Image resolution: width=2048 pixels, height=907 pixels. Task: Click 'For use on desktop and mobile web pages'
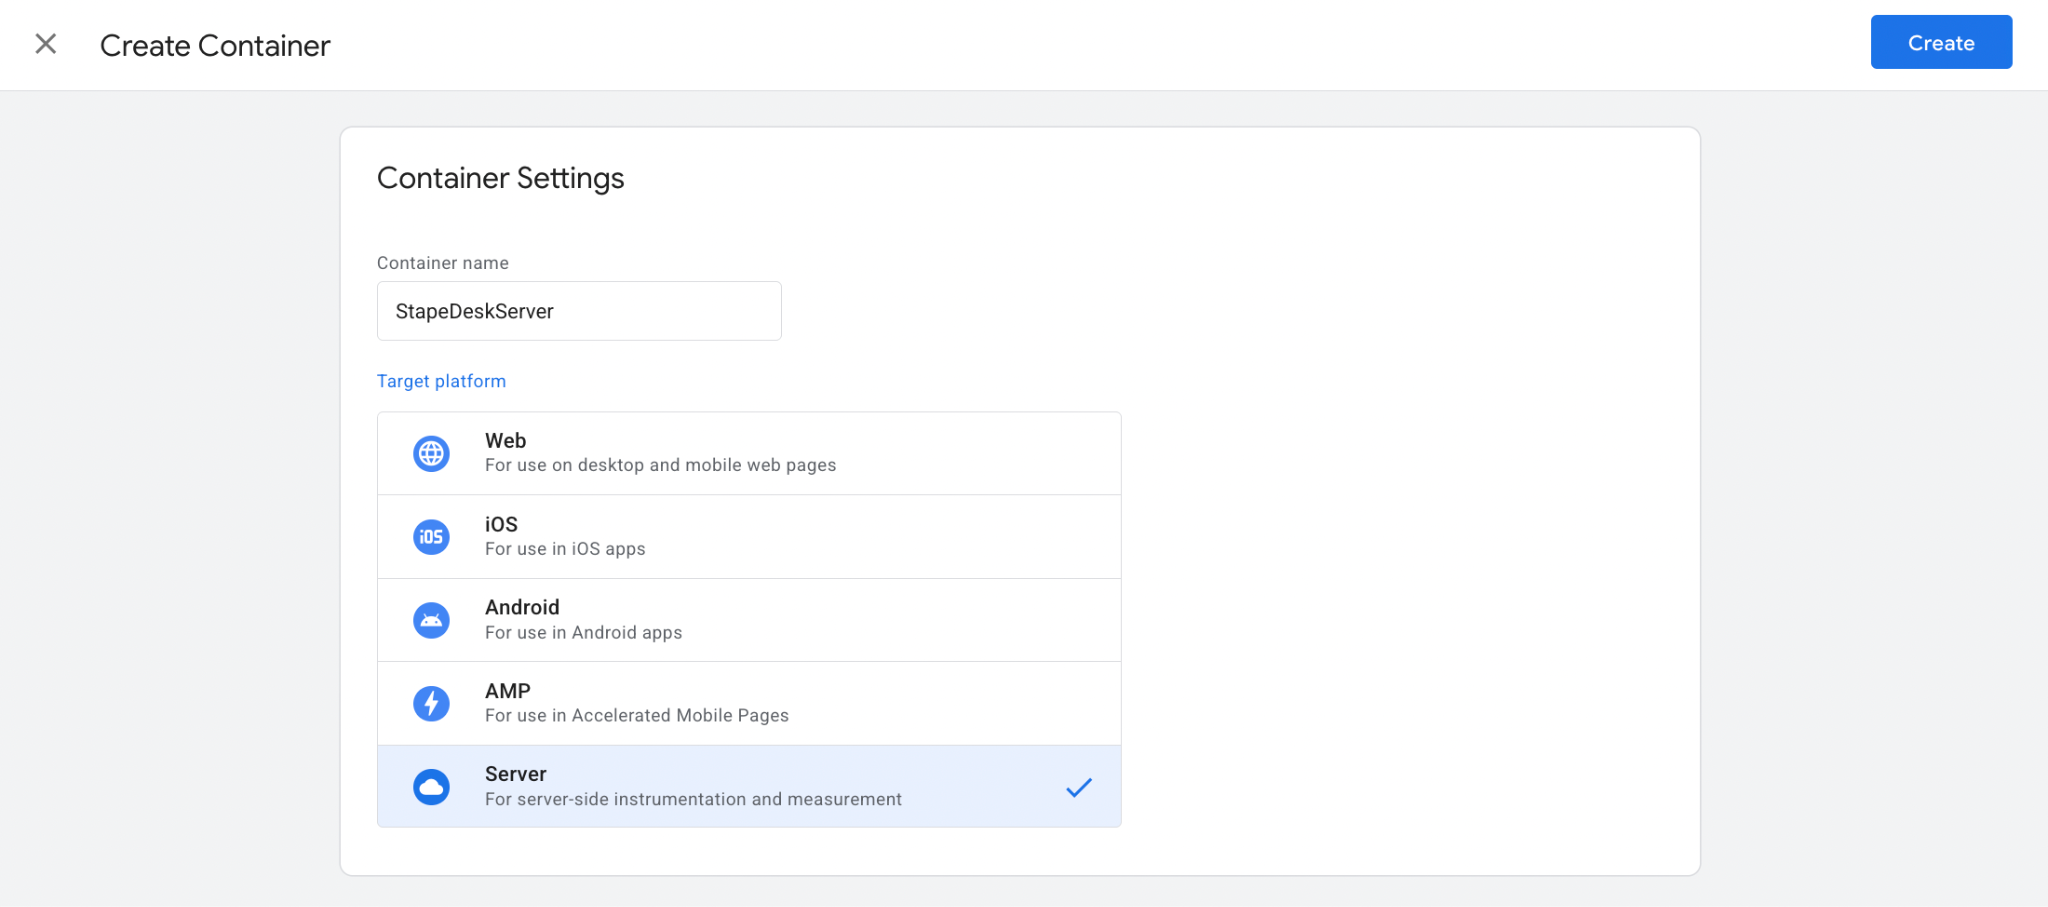660,465
